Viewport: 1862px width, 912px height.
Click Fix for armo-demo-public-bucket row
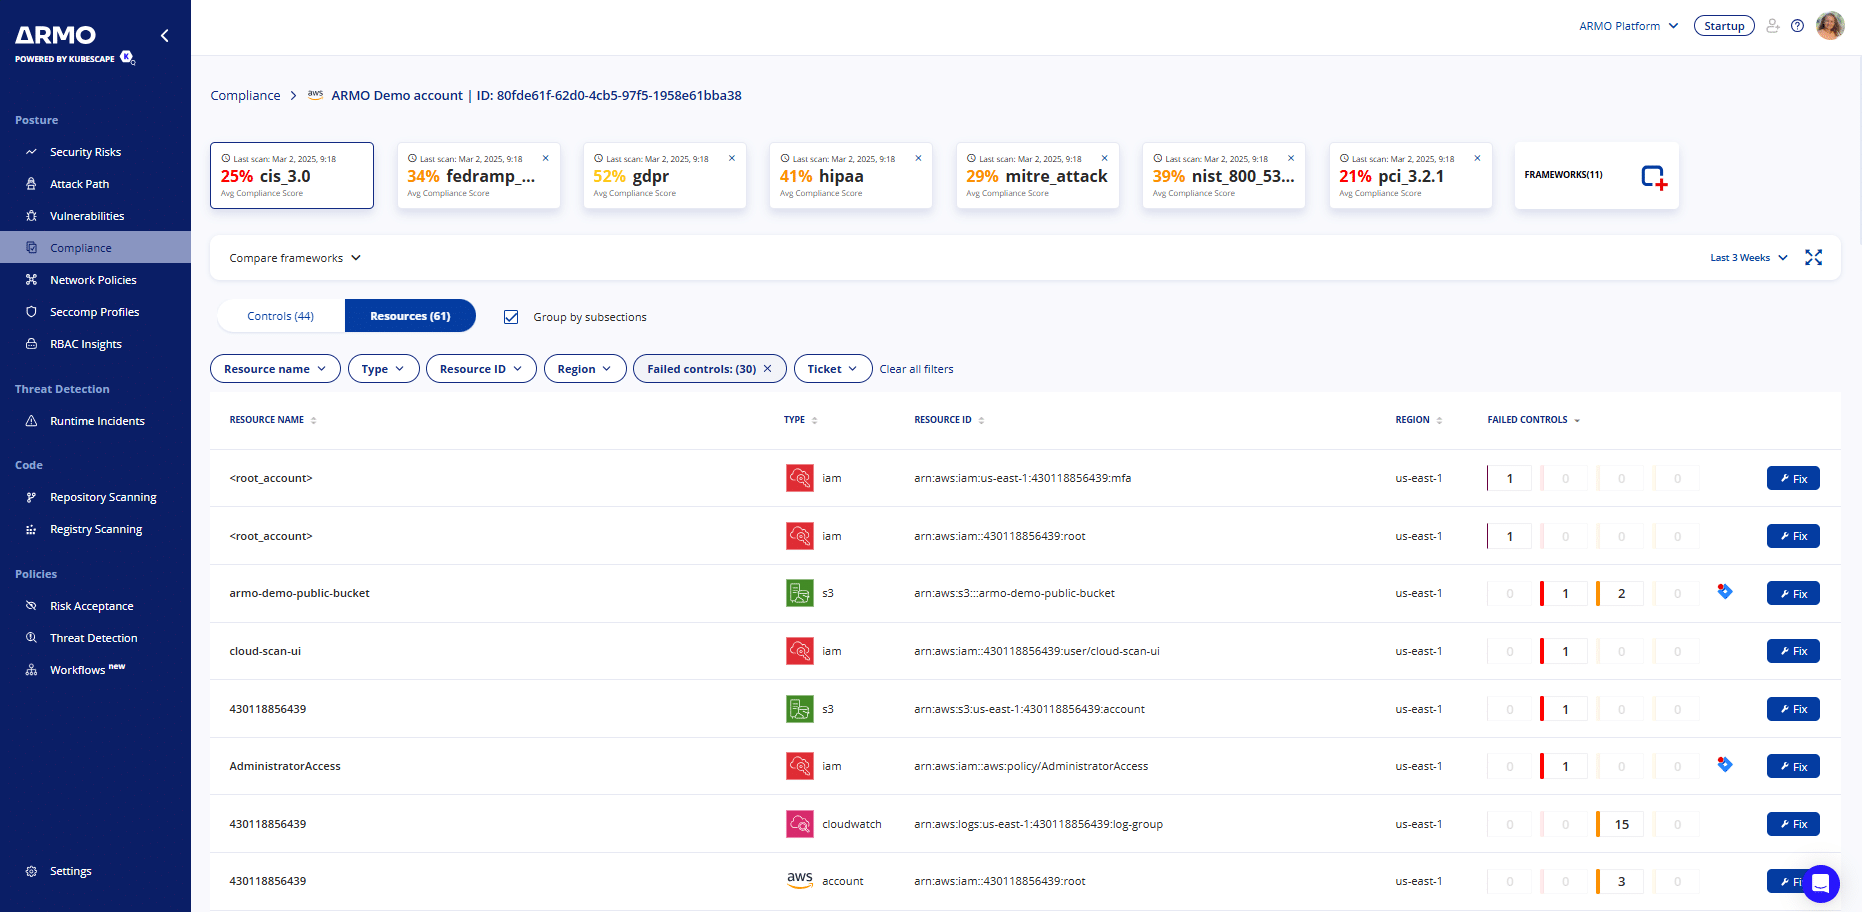point(1793,593)
